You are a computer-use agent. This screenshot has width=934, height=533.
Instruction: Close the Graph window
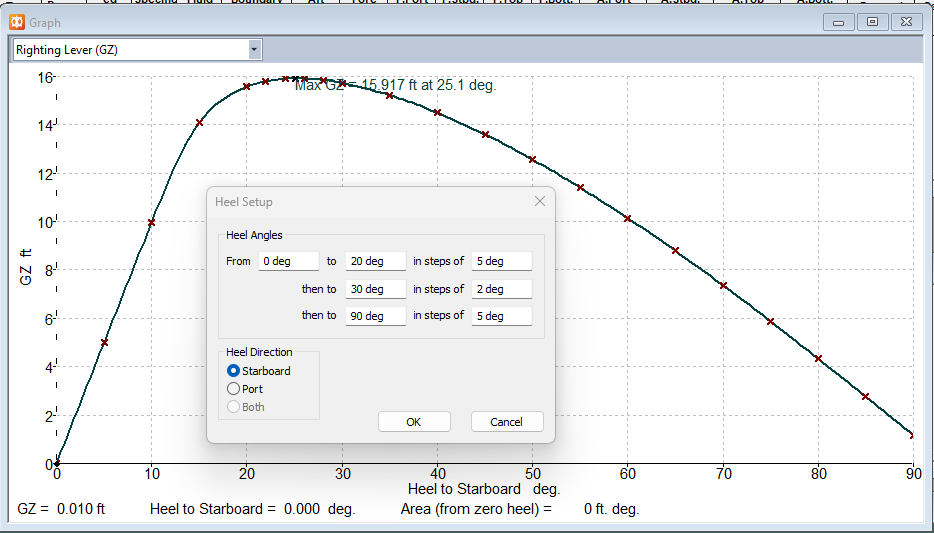click(907, 22)
